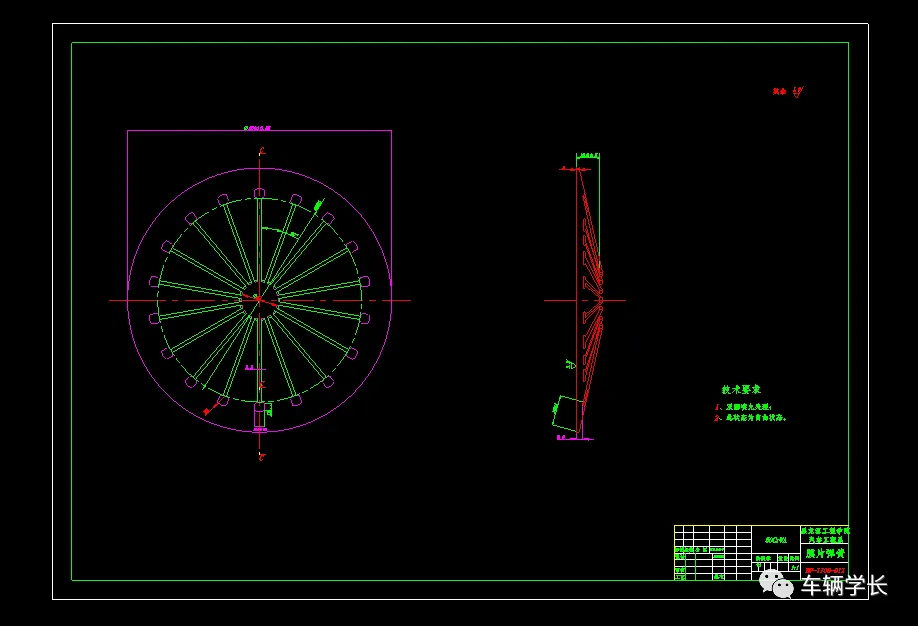Click the hub center of the diaphragm spring view
Image resolution: width=918 pixels, height=626 pixels.
(259, 300)
